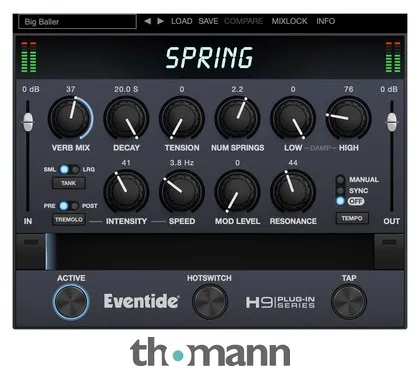This screenshot has height=376, width=420.
Task: Click the RESONANCE knob
Action: [293, 191]
